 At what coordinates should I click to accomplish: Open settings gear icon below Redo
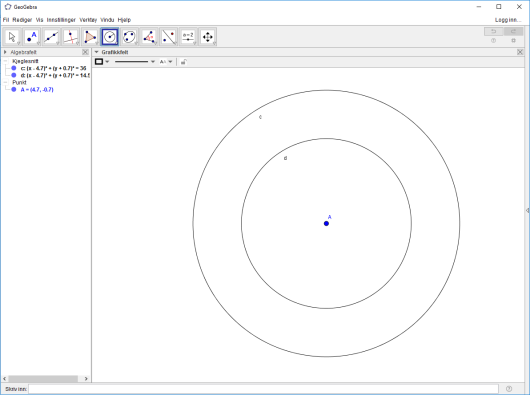513,41
